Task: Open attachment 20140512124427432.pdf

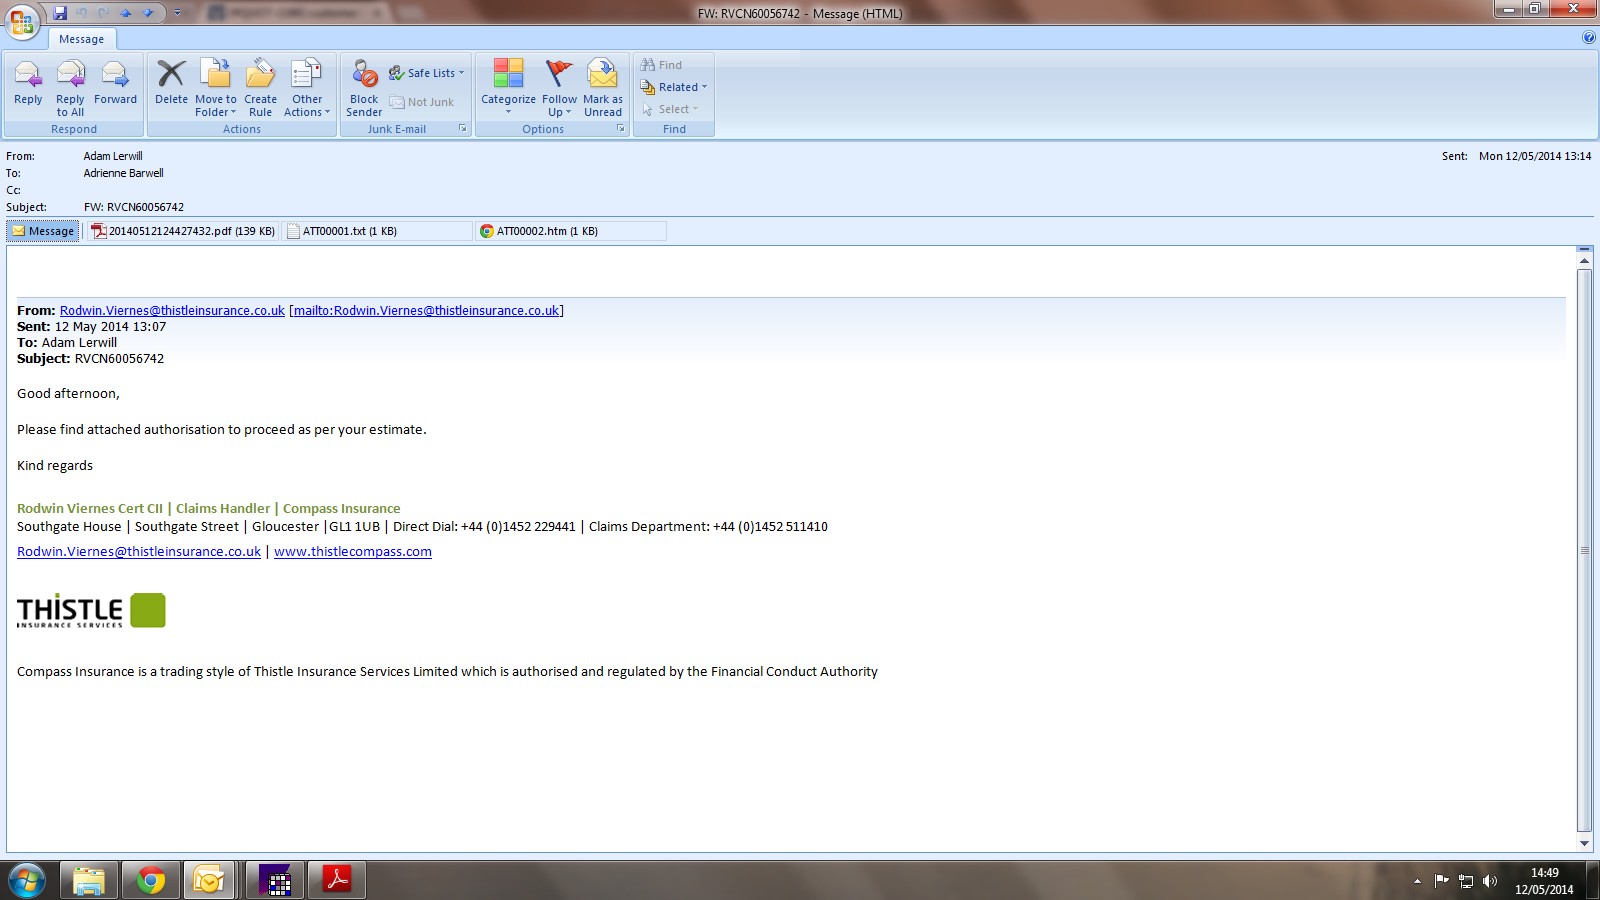Action: (183, 231)
